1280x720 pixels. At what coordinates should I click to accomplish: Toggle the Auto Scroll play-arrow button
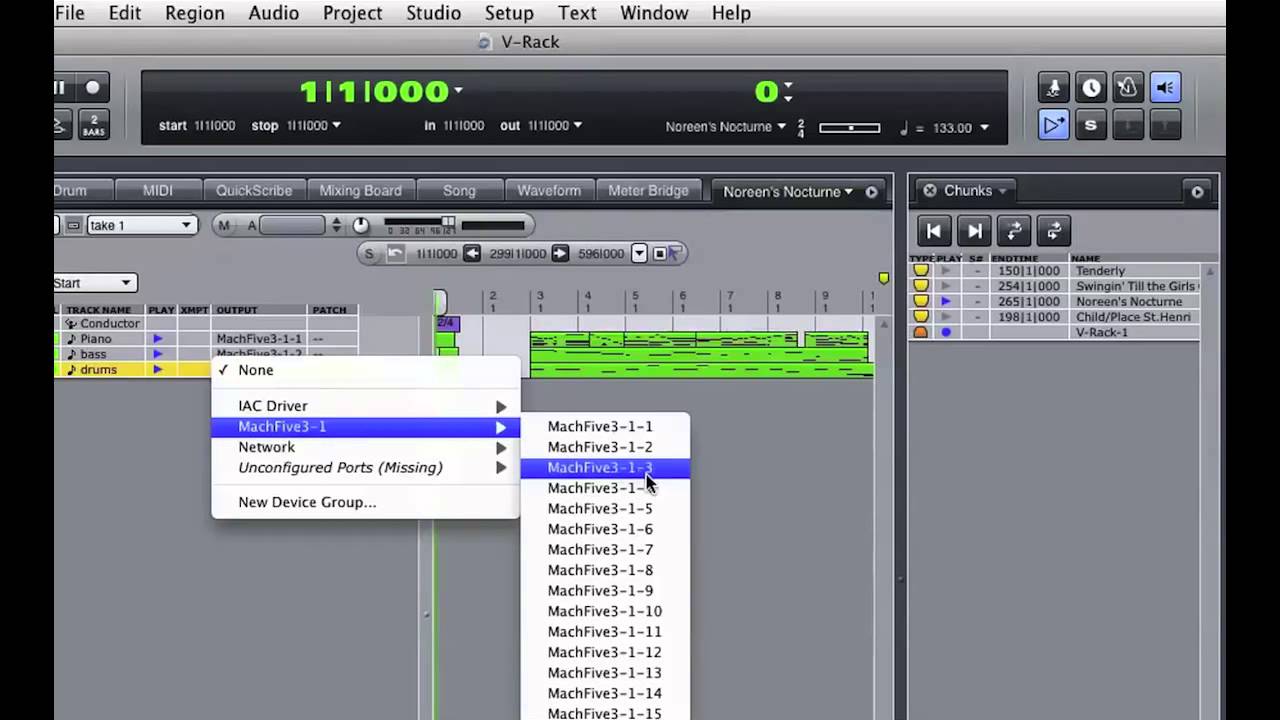pos(1053,125)
